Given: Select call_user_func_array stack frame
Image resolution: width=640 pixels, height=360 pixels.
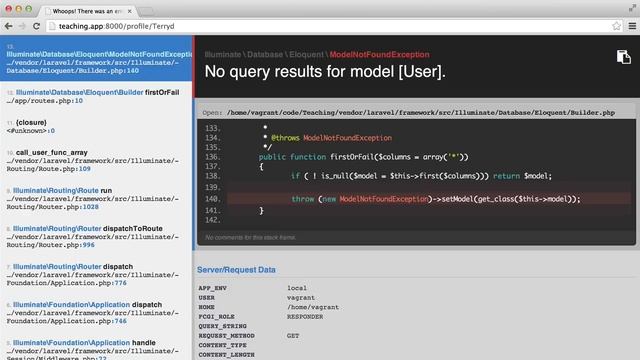Looking at the screenshot, I should (x=96, y=160).
